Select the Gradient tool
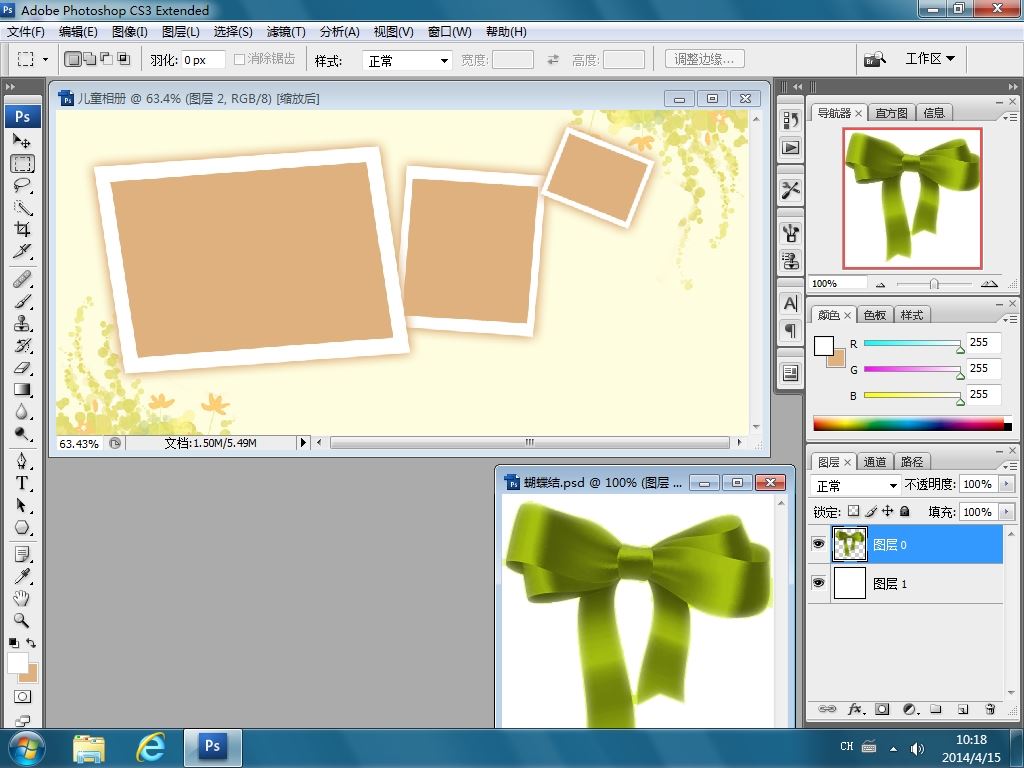This screenshot has width=1024, height=768. pyautogui.click(x=22, y=390)
